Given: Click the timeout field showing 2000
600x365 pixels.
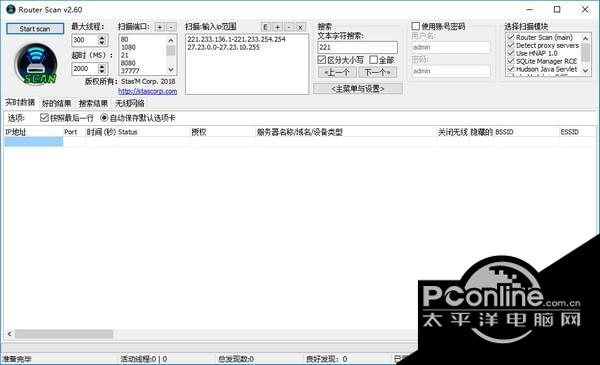Looking at the screenshot, I should click(x=85, y=68).
